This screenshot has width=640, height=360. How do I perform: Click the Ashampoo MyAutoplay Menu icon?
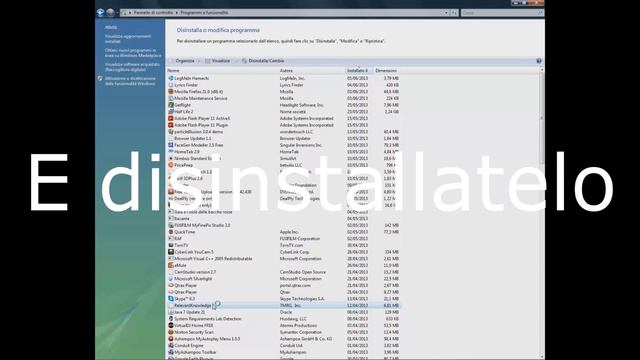point(171,339)
